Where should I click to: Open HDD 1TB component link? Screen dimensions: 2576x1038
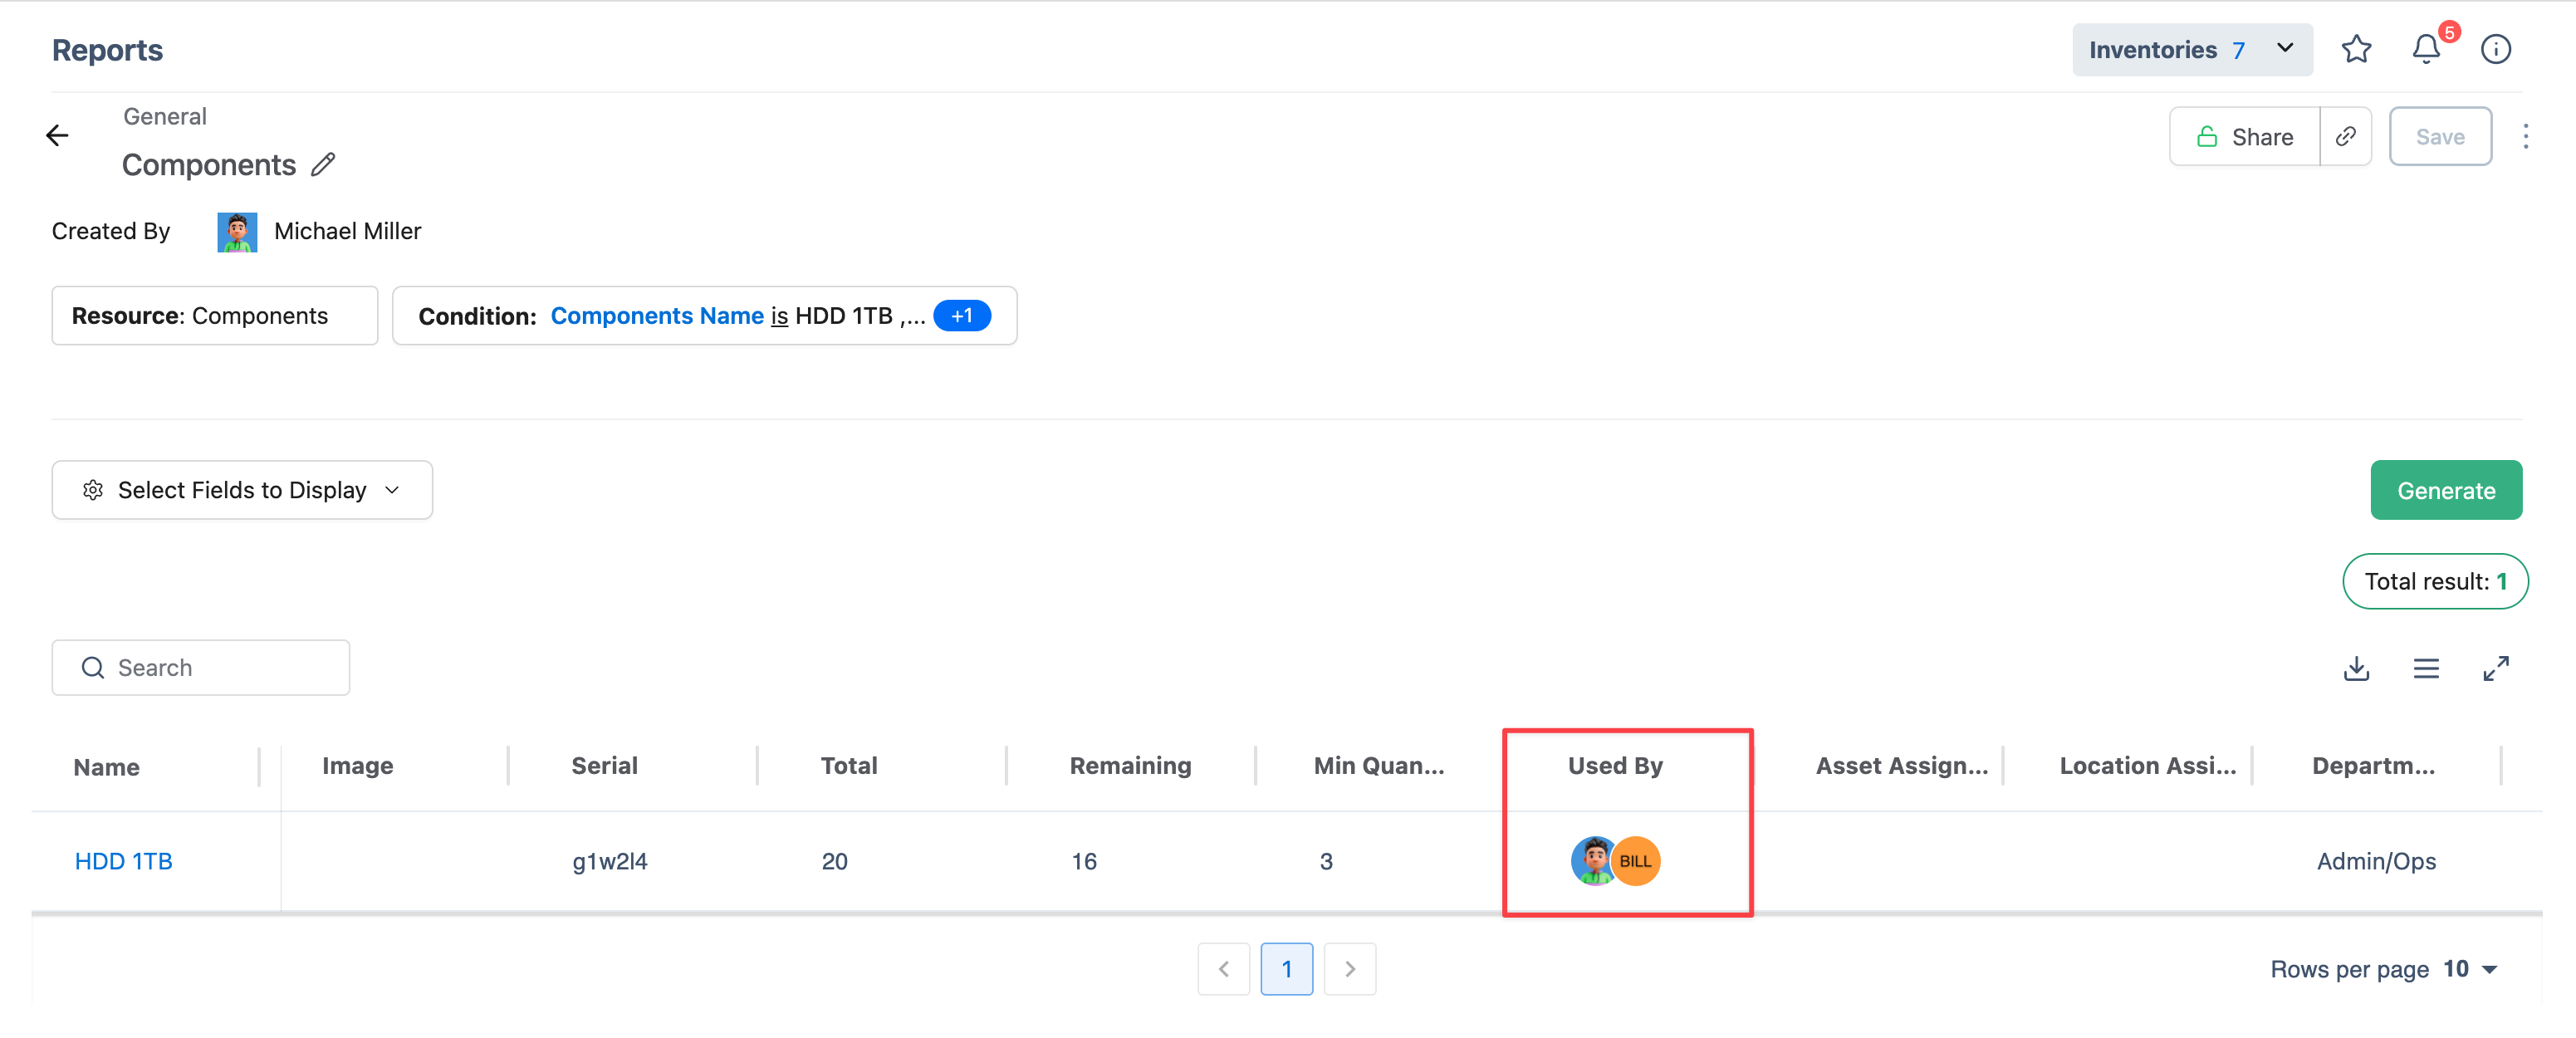[124, 861]
